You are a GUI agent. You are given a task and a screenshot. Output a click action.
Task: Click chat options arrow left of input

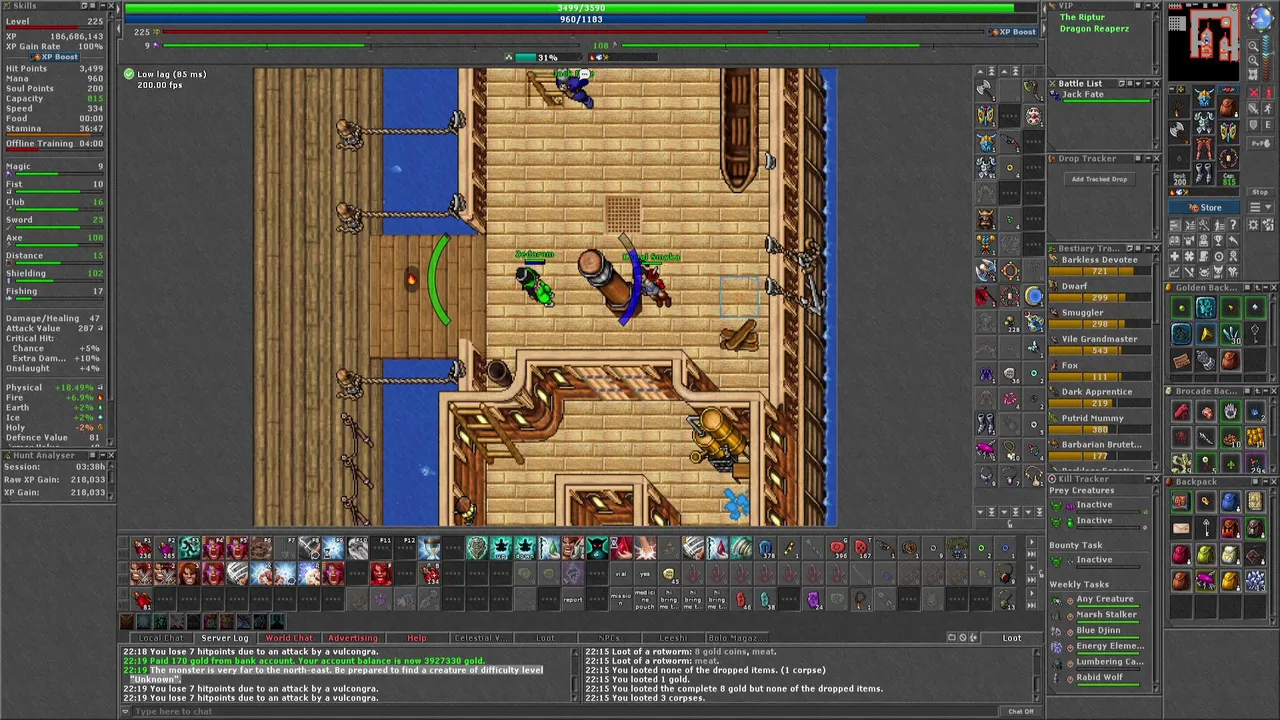click(x=126, y=711)
